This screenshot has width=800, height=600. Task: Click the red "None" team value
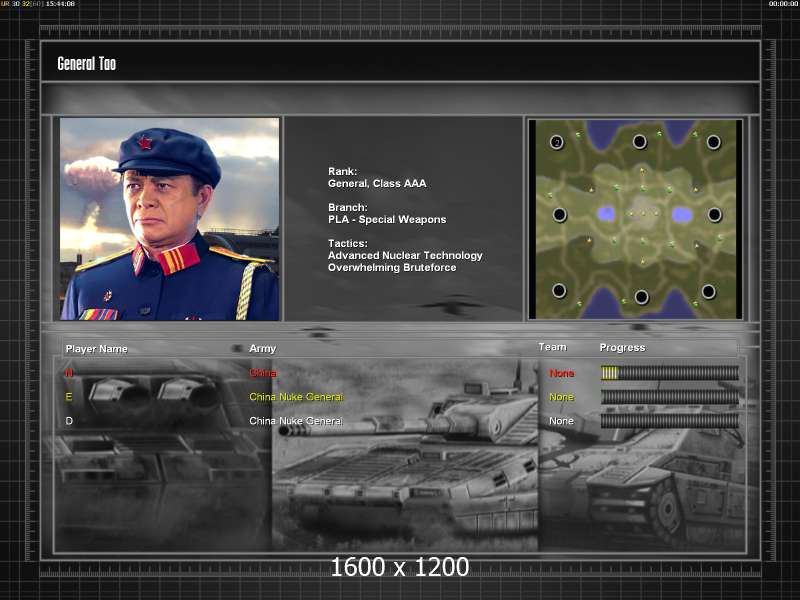[561, 373]
